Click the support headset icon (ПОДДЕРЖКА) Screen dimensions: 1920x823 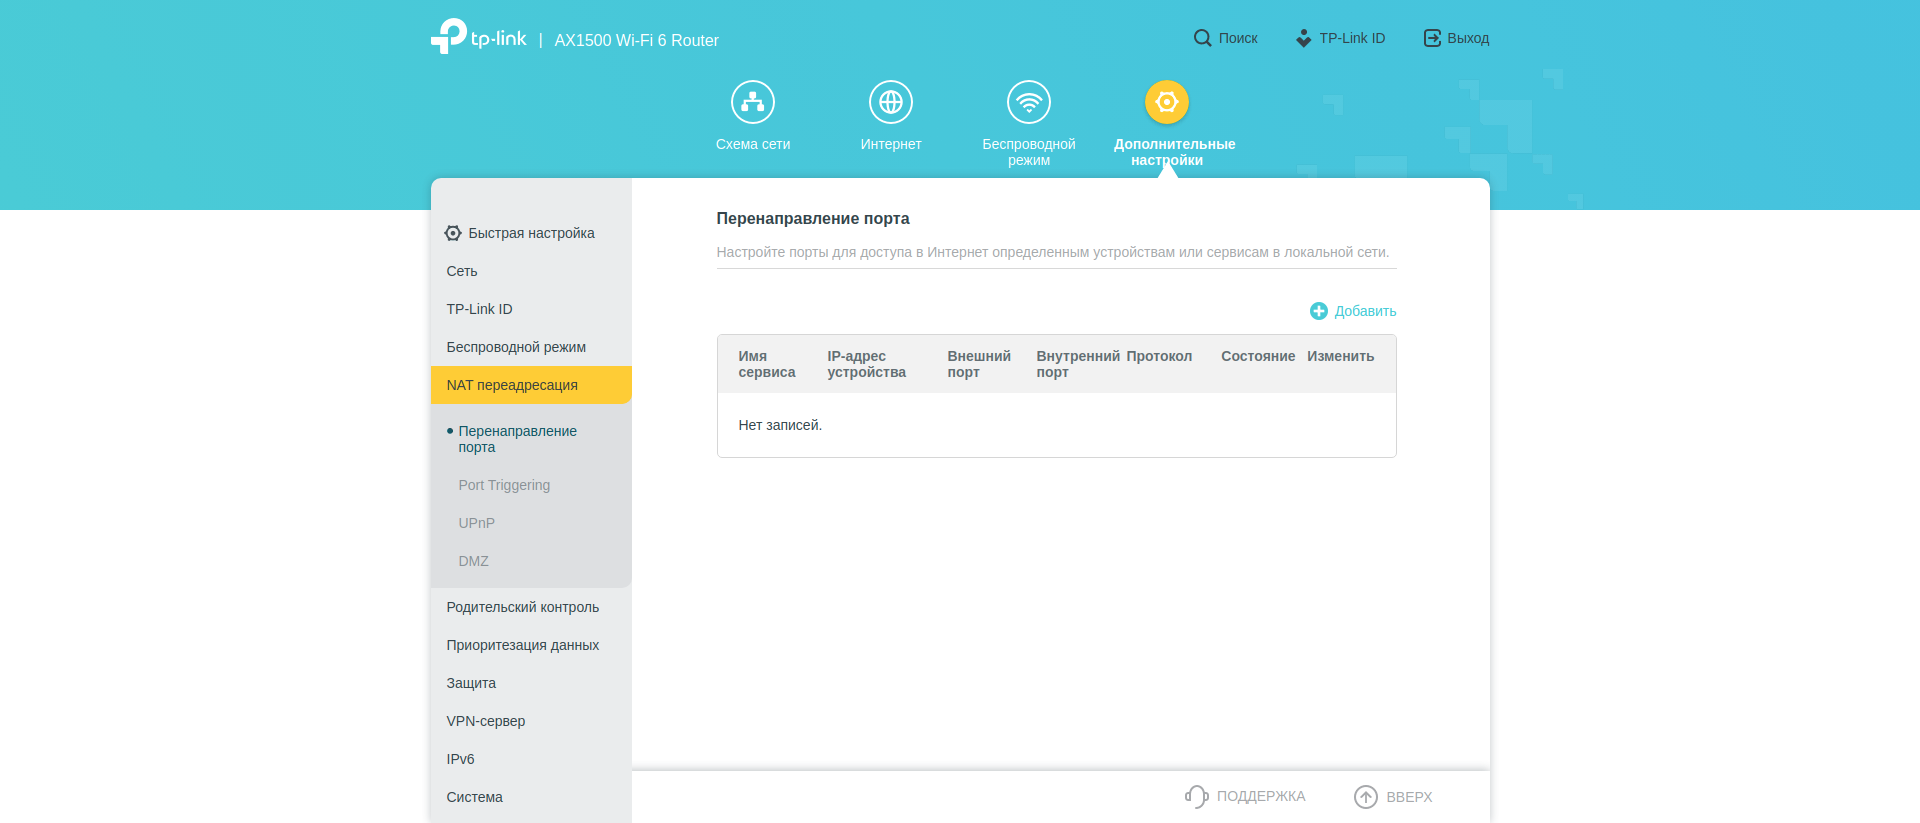[x=1196, y=796]
